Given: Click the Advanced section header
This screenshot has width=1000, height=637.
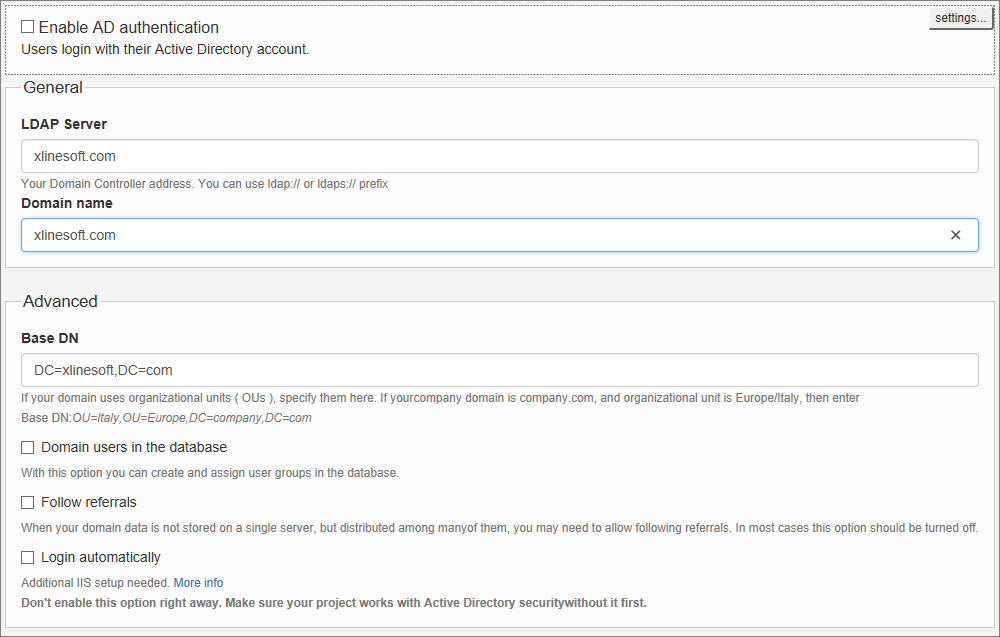Looking at the screenshot, I should coord(60,301).
